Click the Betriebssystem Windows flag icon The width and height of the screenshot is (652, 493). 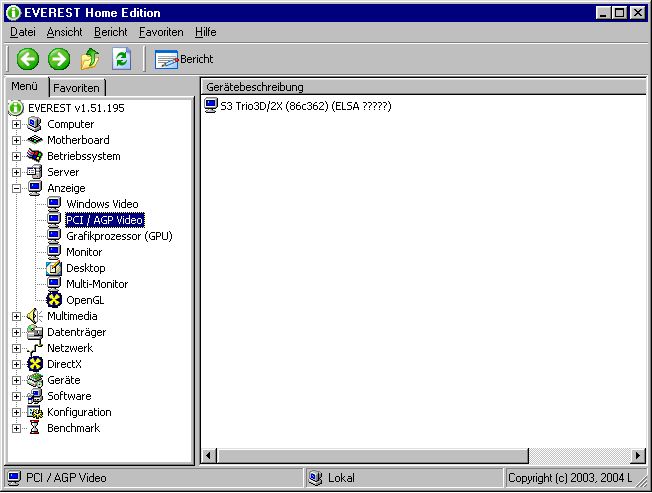coord(35,156)
